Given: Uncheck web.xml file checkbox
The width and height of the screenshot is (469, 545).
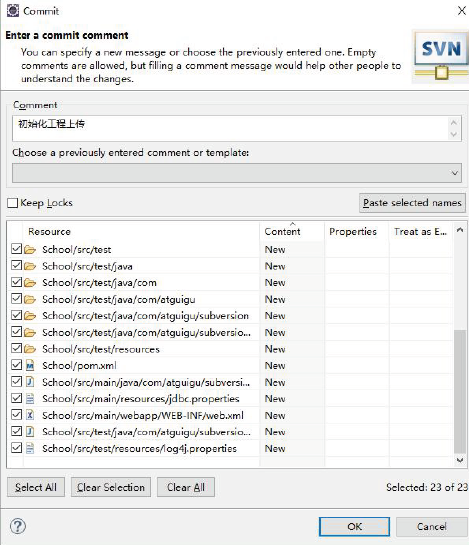Looking at the screenshot, I should (16, 415).
